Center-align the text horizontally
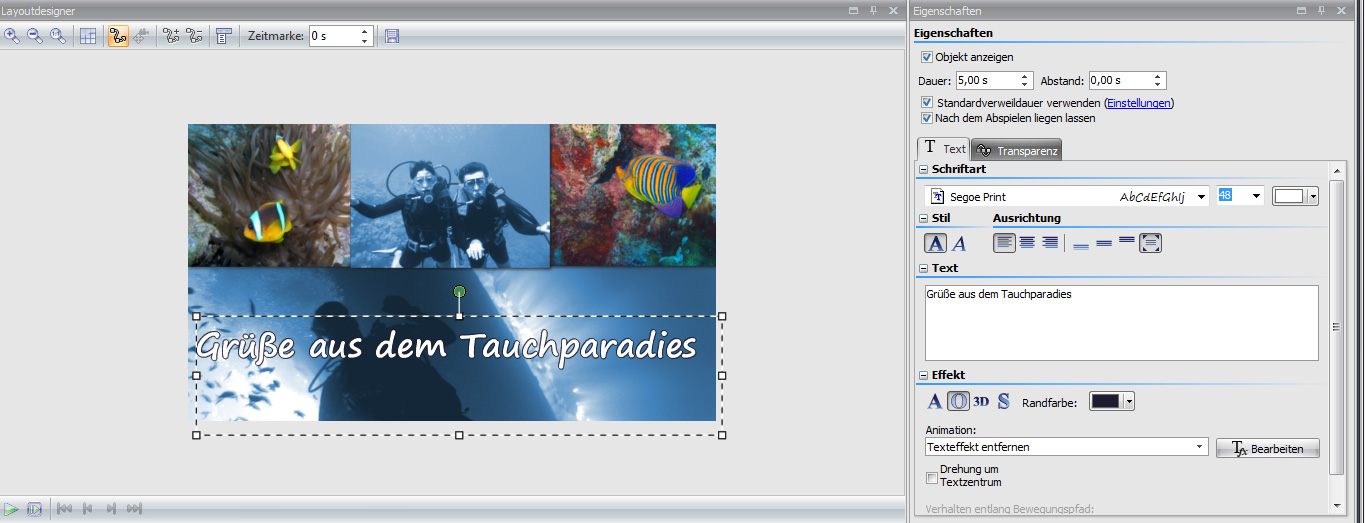Screen dimensions: 1365x523 pos(1027,243)
